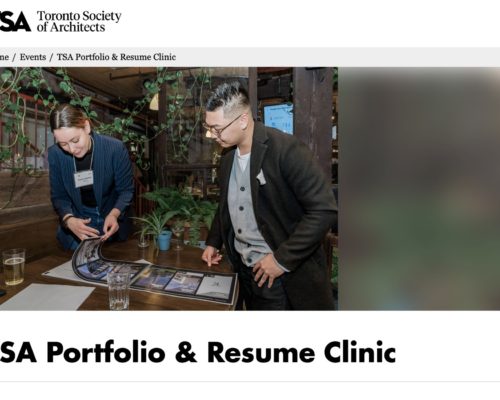Viewport: 500px width, 400px height.
Task: Click the woman's name badge in the photo
Action: click(x=83, y=179)
